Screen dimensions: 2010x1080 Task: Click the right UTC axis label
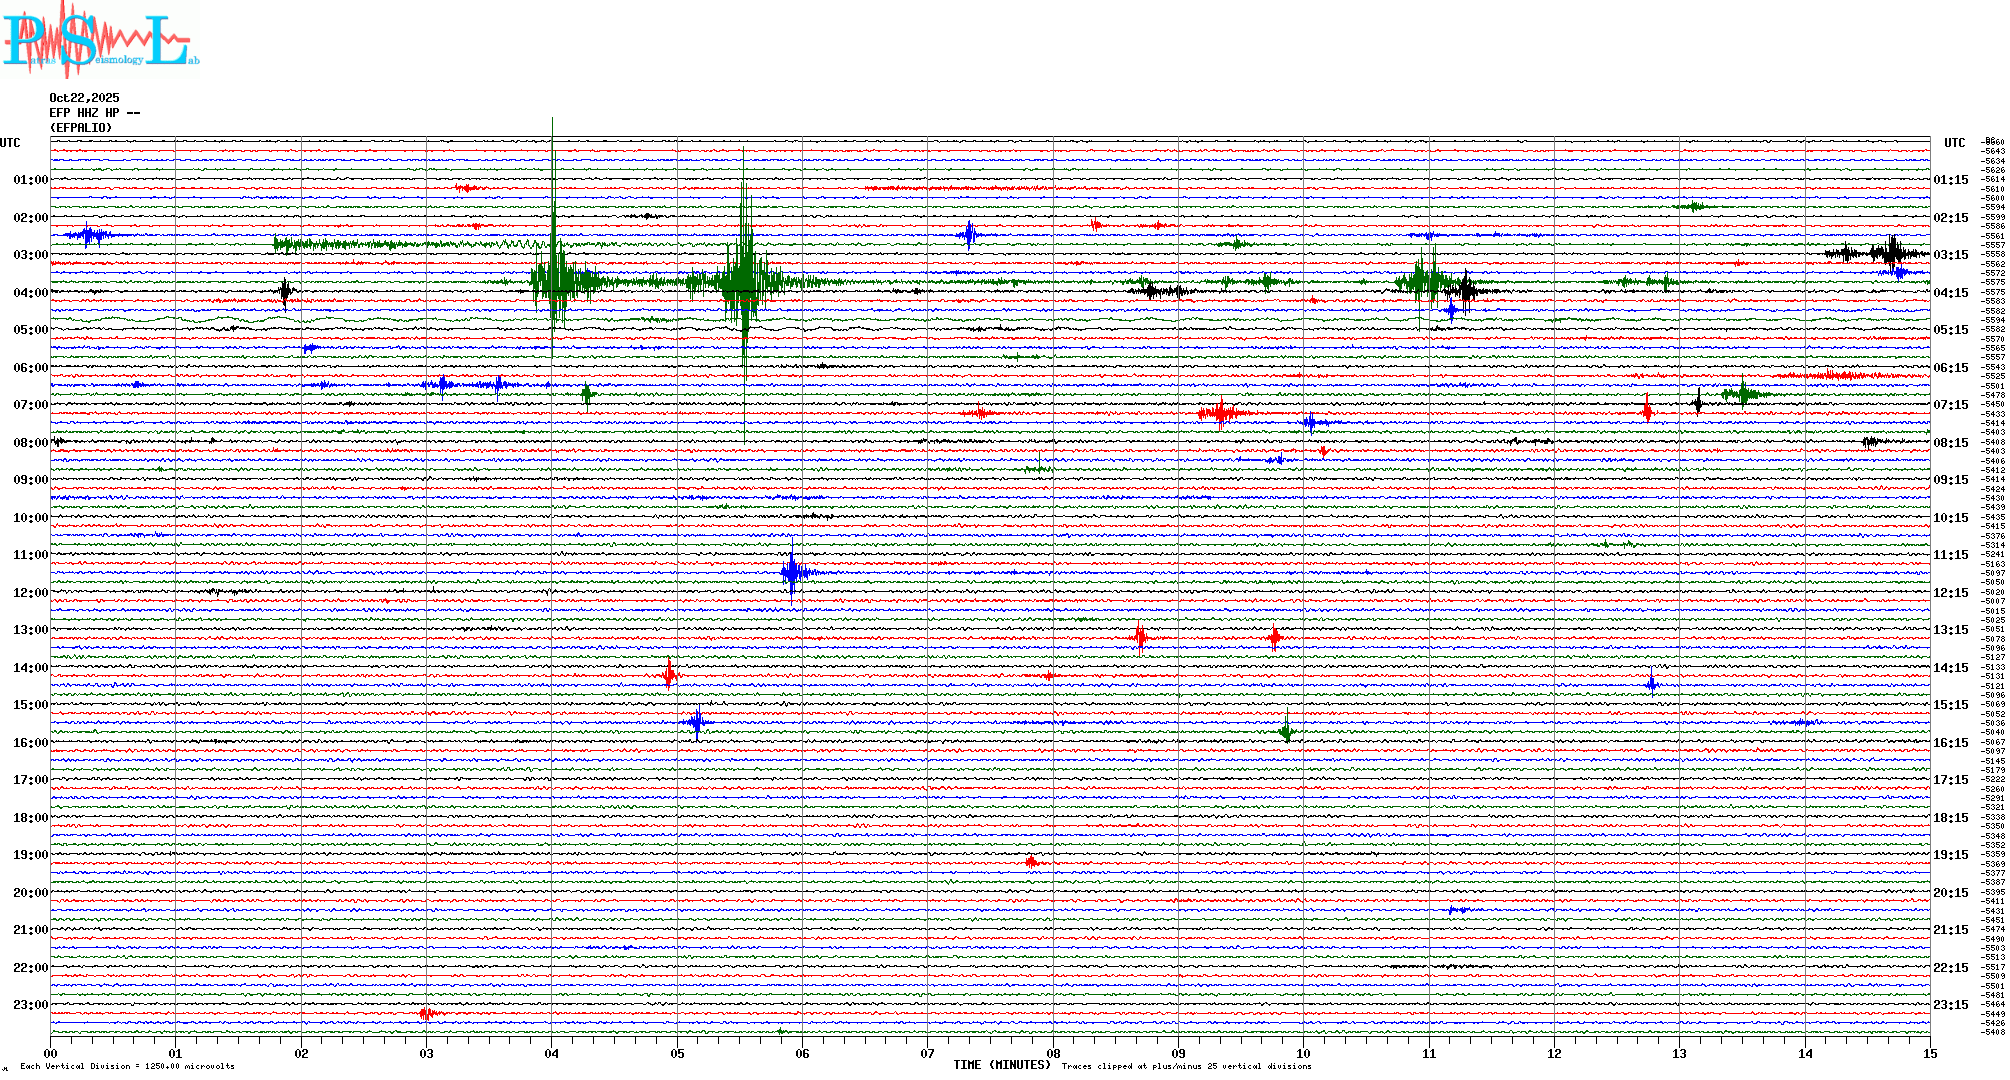pos(1954,143)
